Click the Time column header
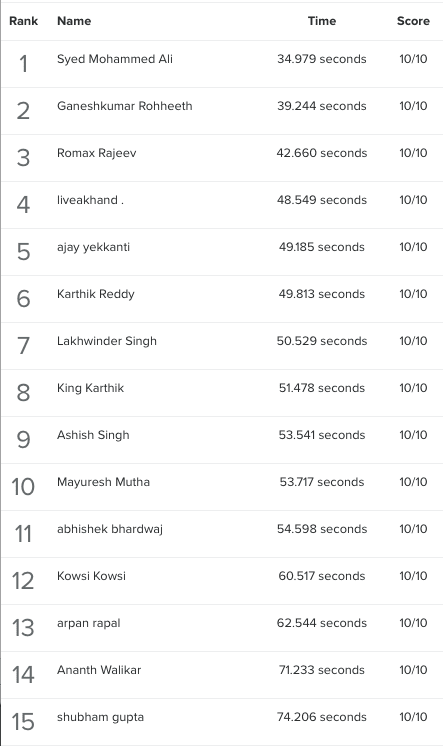 pyautogui.click(x=322, y=21)
